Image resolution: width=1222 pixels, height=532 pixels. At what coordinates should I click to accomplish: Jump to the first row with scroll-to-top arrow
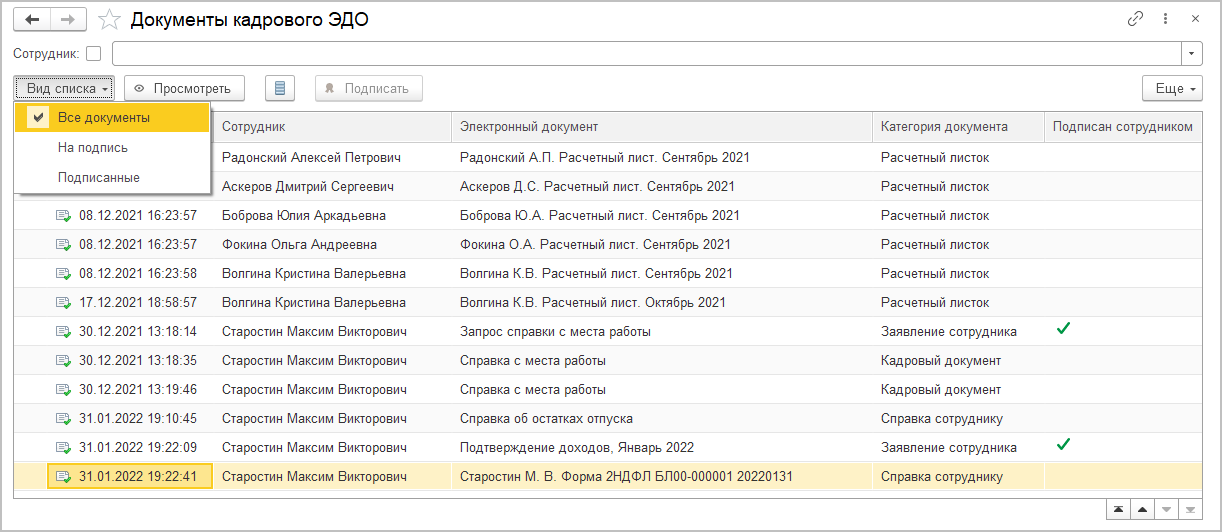pyautogui.click(x=1117, y=511)
